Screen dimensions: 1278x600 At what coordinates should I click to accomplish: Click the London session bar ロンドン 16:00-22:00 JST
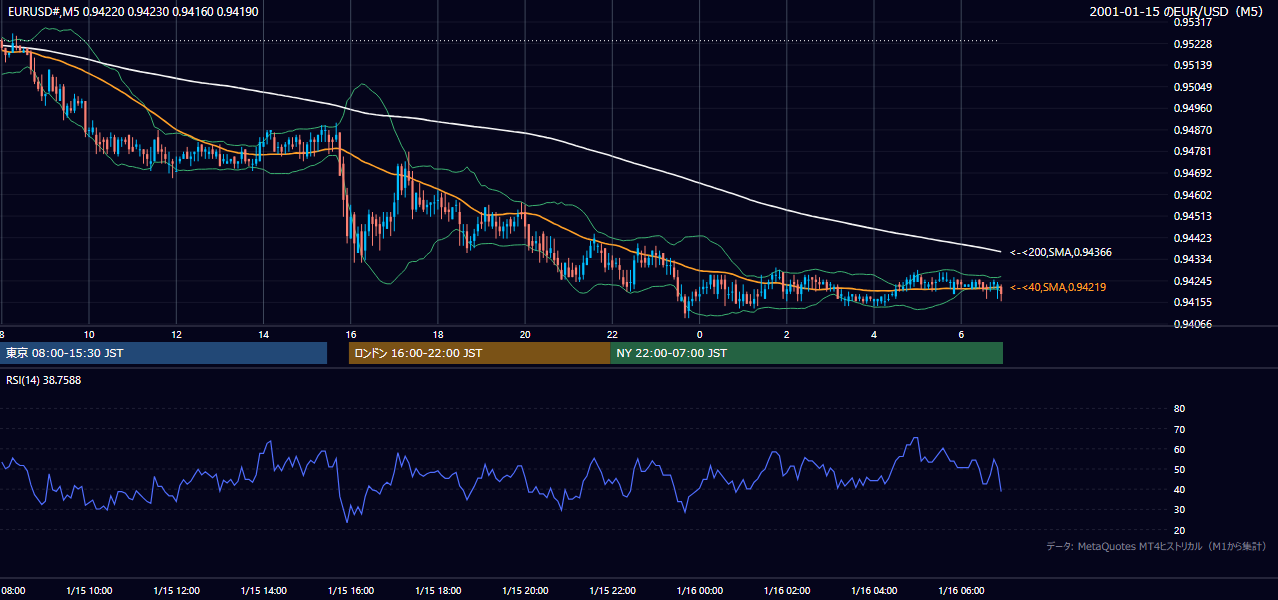[x=479, y=353]
